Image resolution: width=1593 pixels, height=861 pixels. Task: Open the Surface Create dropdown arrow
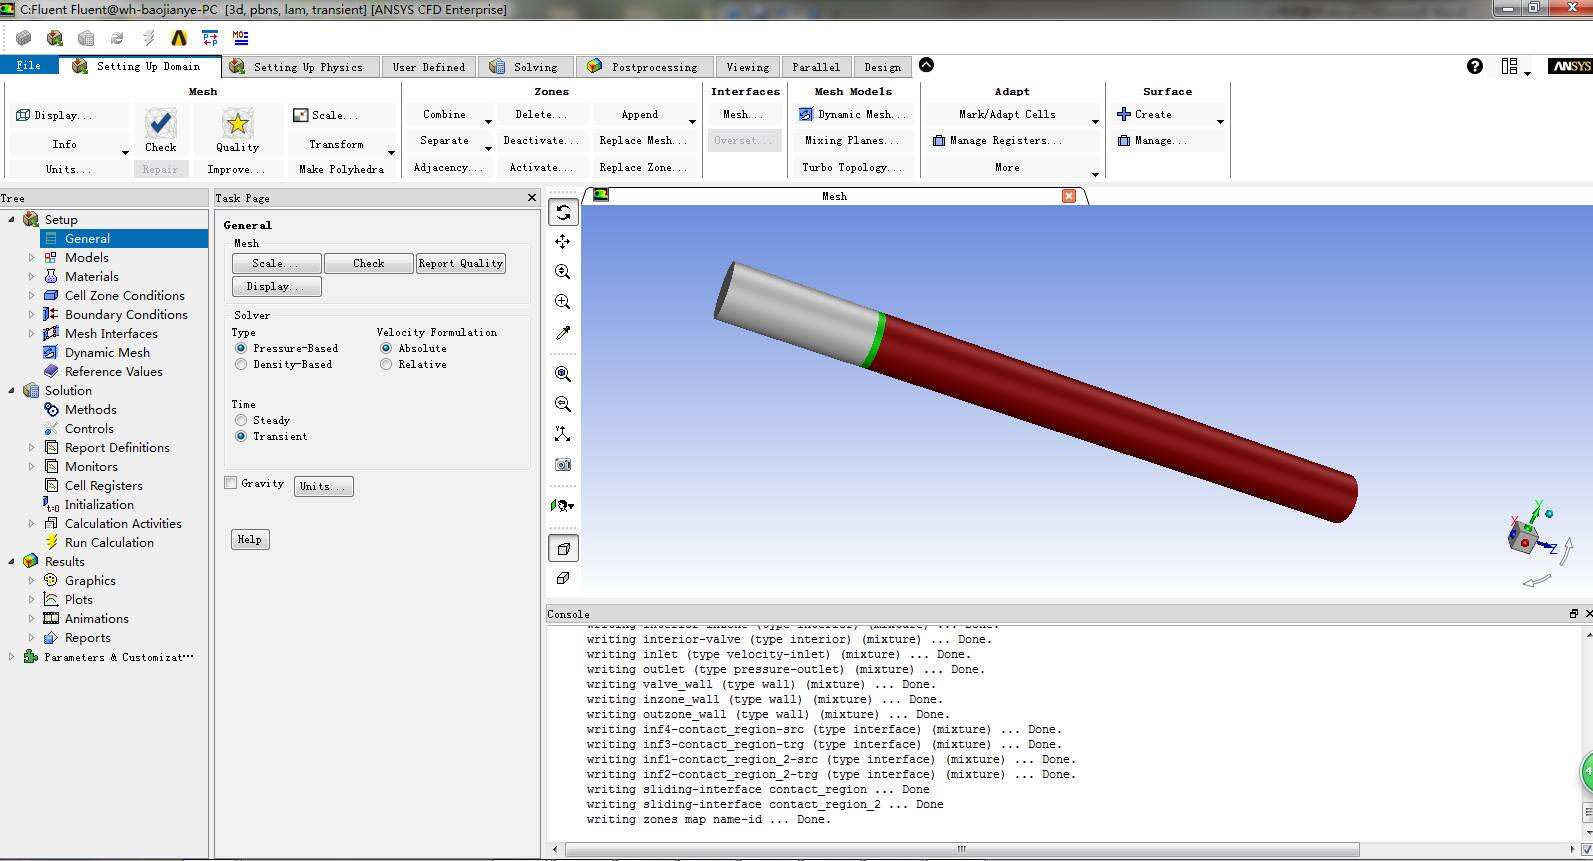point(1220,121)
